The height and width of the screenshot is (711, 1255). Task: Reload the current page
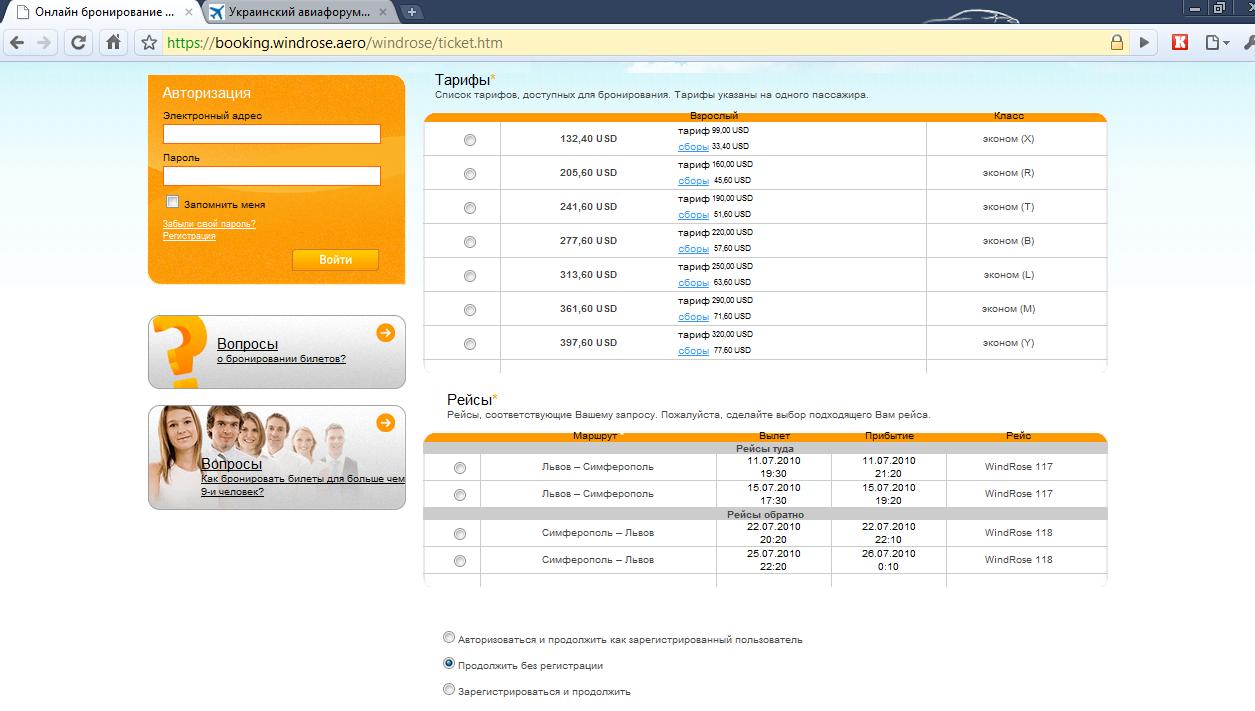point(78,43)
